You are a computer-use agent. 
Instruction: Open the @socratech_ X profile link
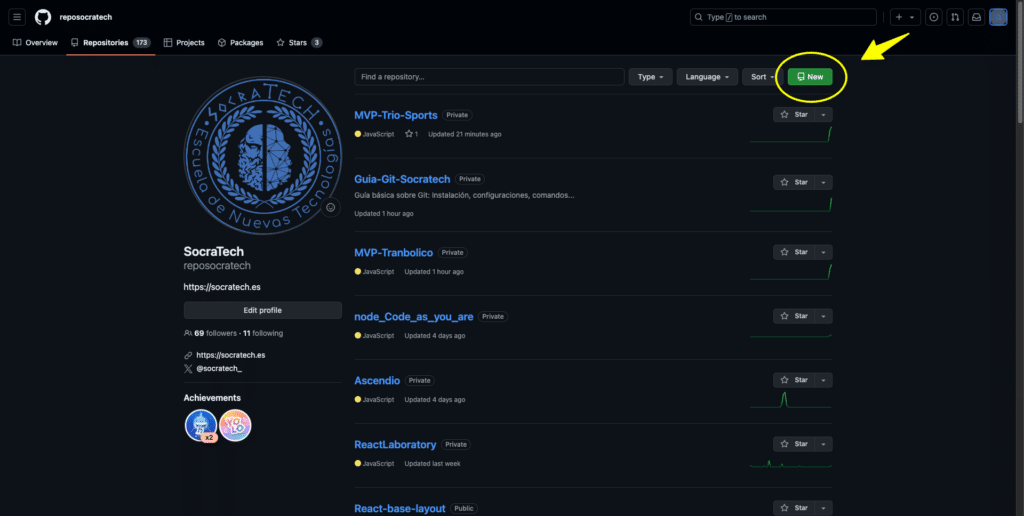pyautogui.click(x=219, y=368)
